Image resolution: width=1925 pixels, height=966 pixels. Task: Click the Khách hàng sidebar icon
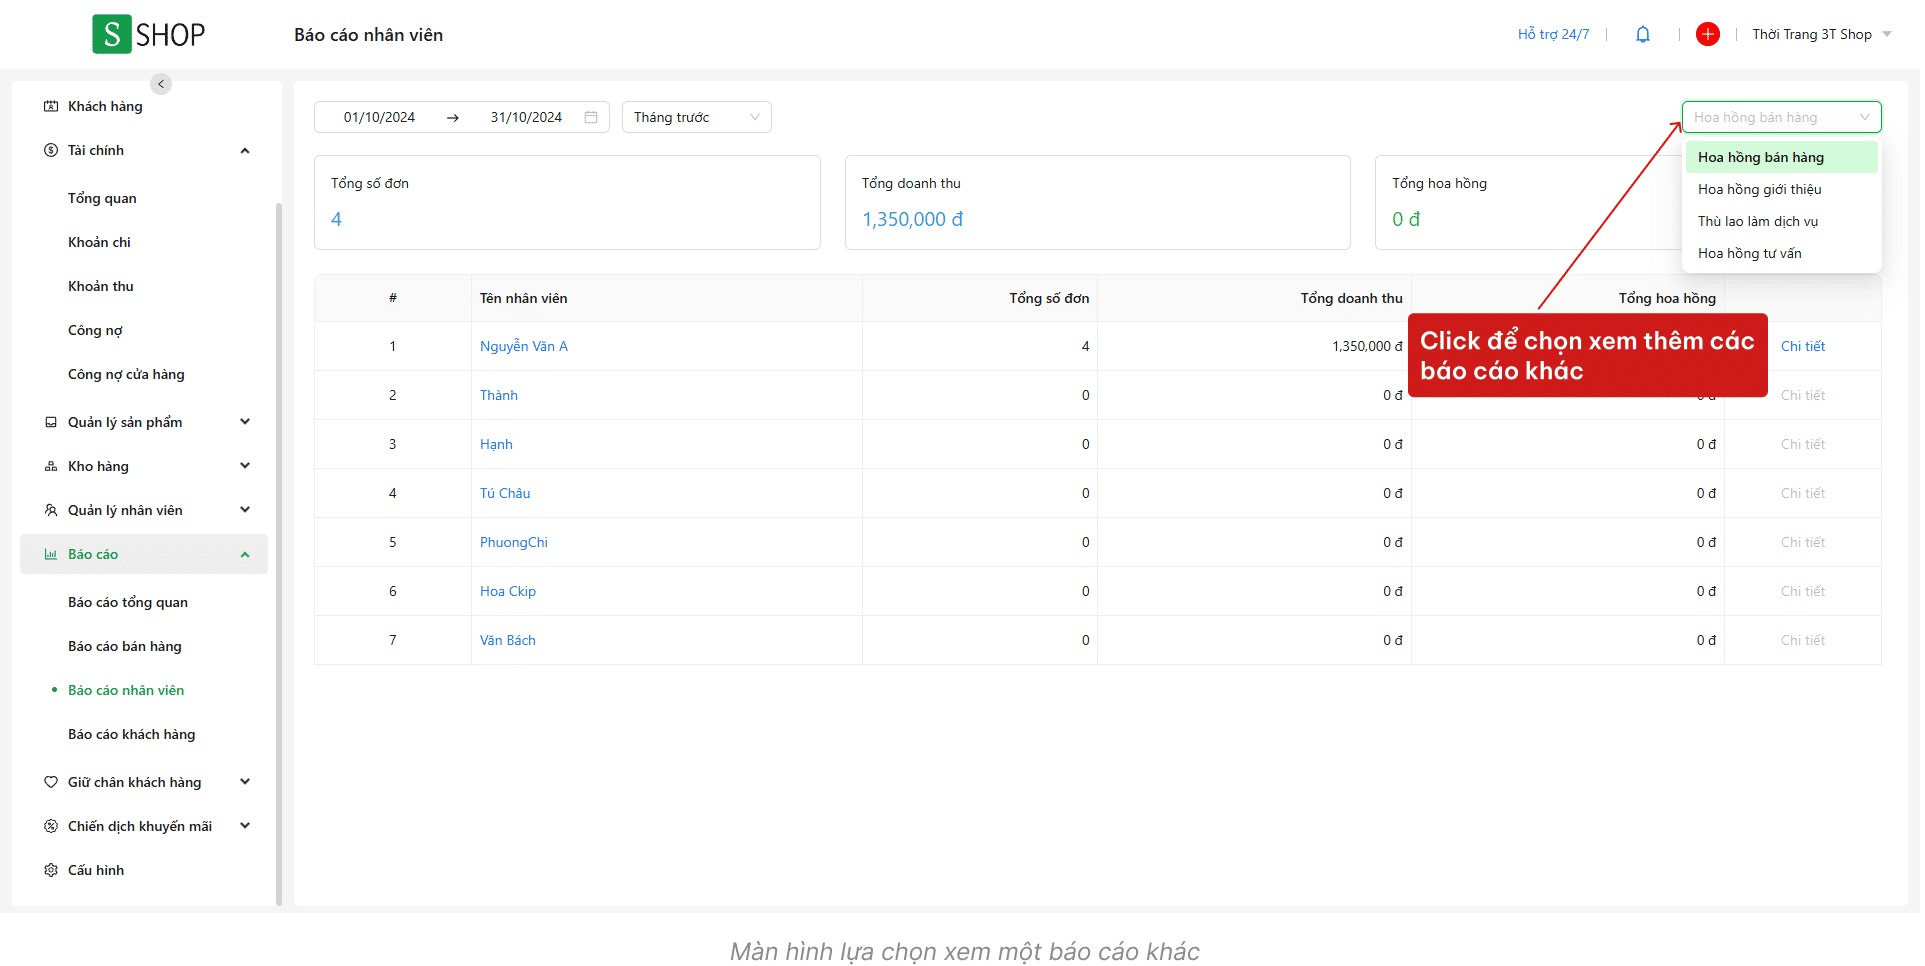(51, 106)
